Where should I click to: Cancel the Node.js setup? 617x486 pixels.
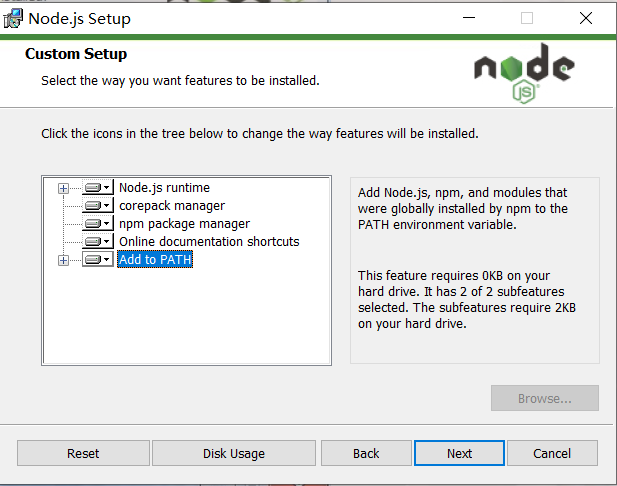click(x=552, y=453)
